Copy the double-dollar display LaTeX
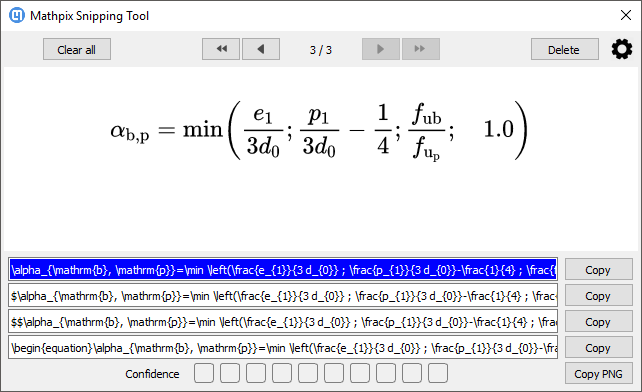The height and width of the screenshot is (392, 642). [x=599, y=322]
